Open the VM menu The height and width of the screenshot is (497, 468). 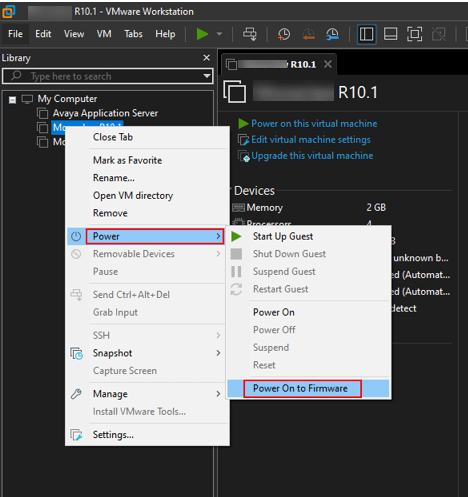tap(104, 34)
